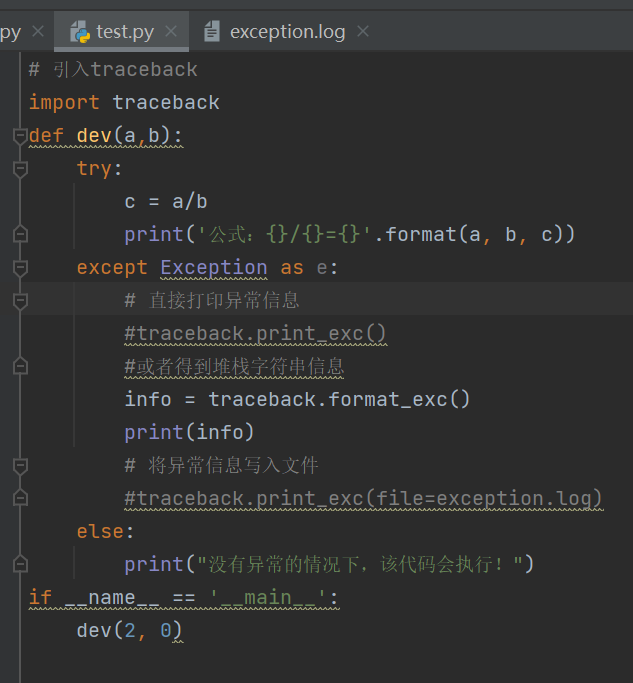Collapse the def dev(a,b) function fold

click(x=20, y=136)
